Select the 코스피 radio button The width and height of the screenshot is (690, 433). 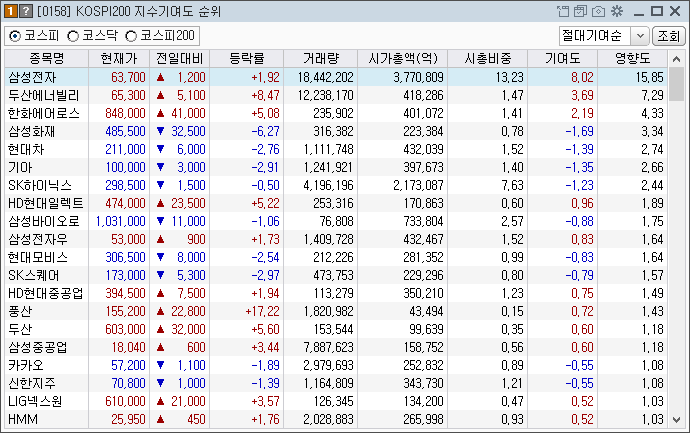(x=15, y=35)
